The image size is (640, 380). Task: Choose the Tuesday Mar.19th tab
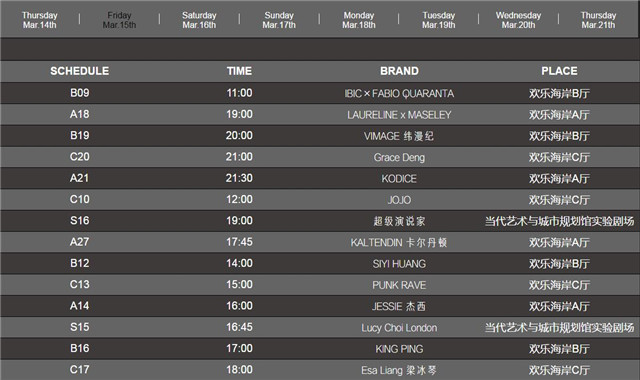pos(439,20)
